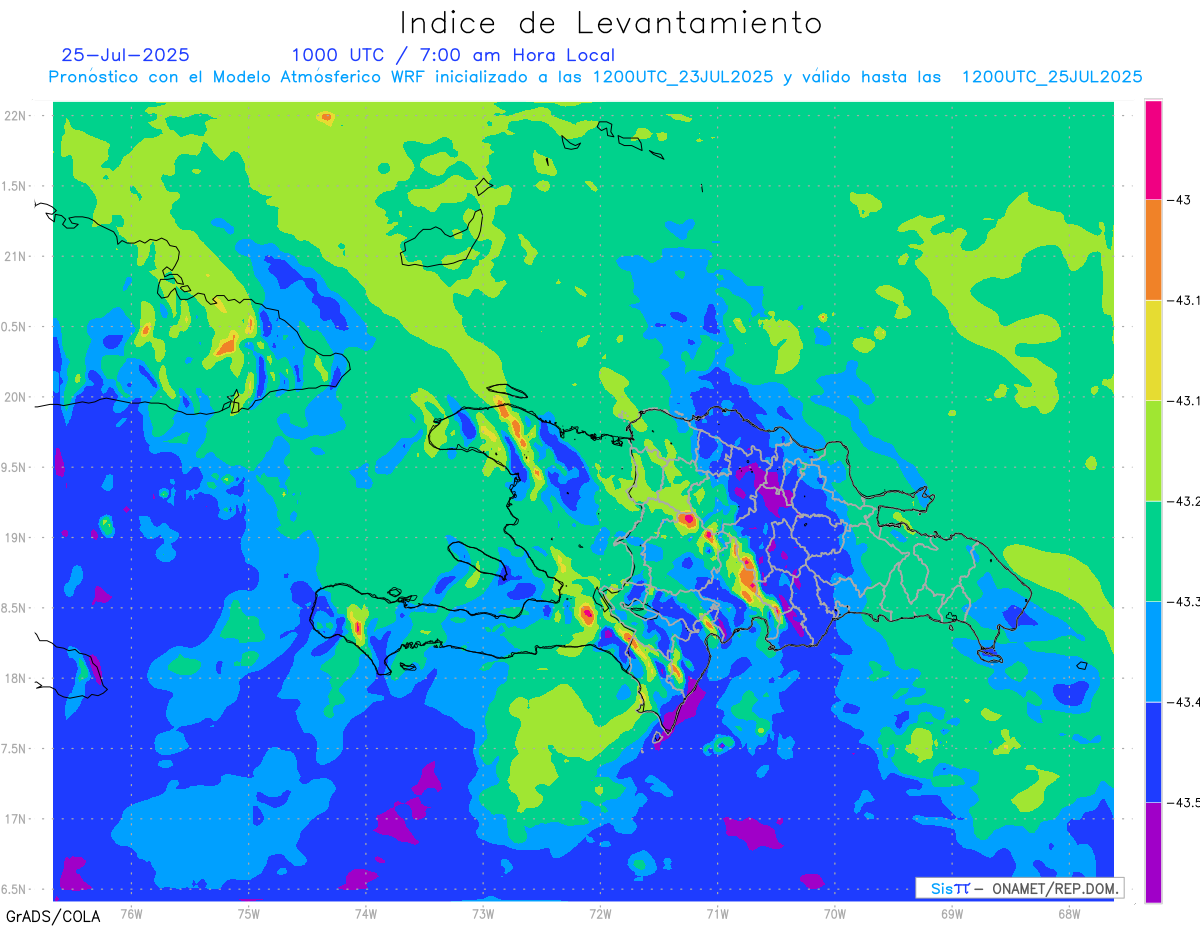The height and width of the screenshot is (927, 1200).
Task: Click the orange legend color segment
Action: 1153,250
